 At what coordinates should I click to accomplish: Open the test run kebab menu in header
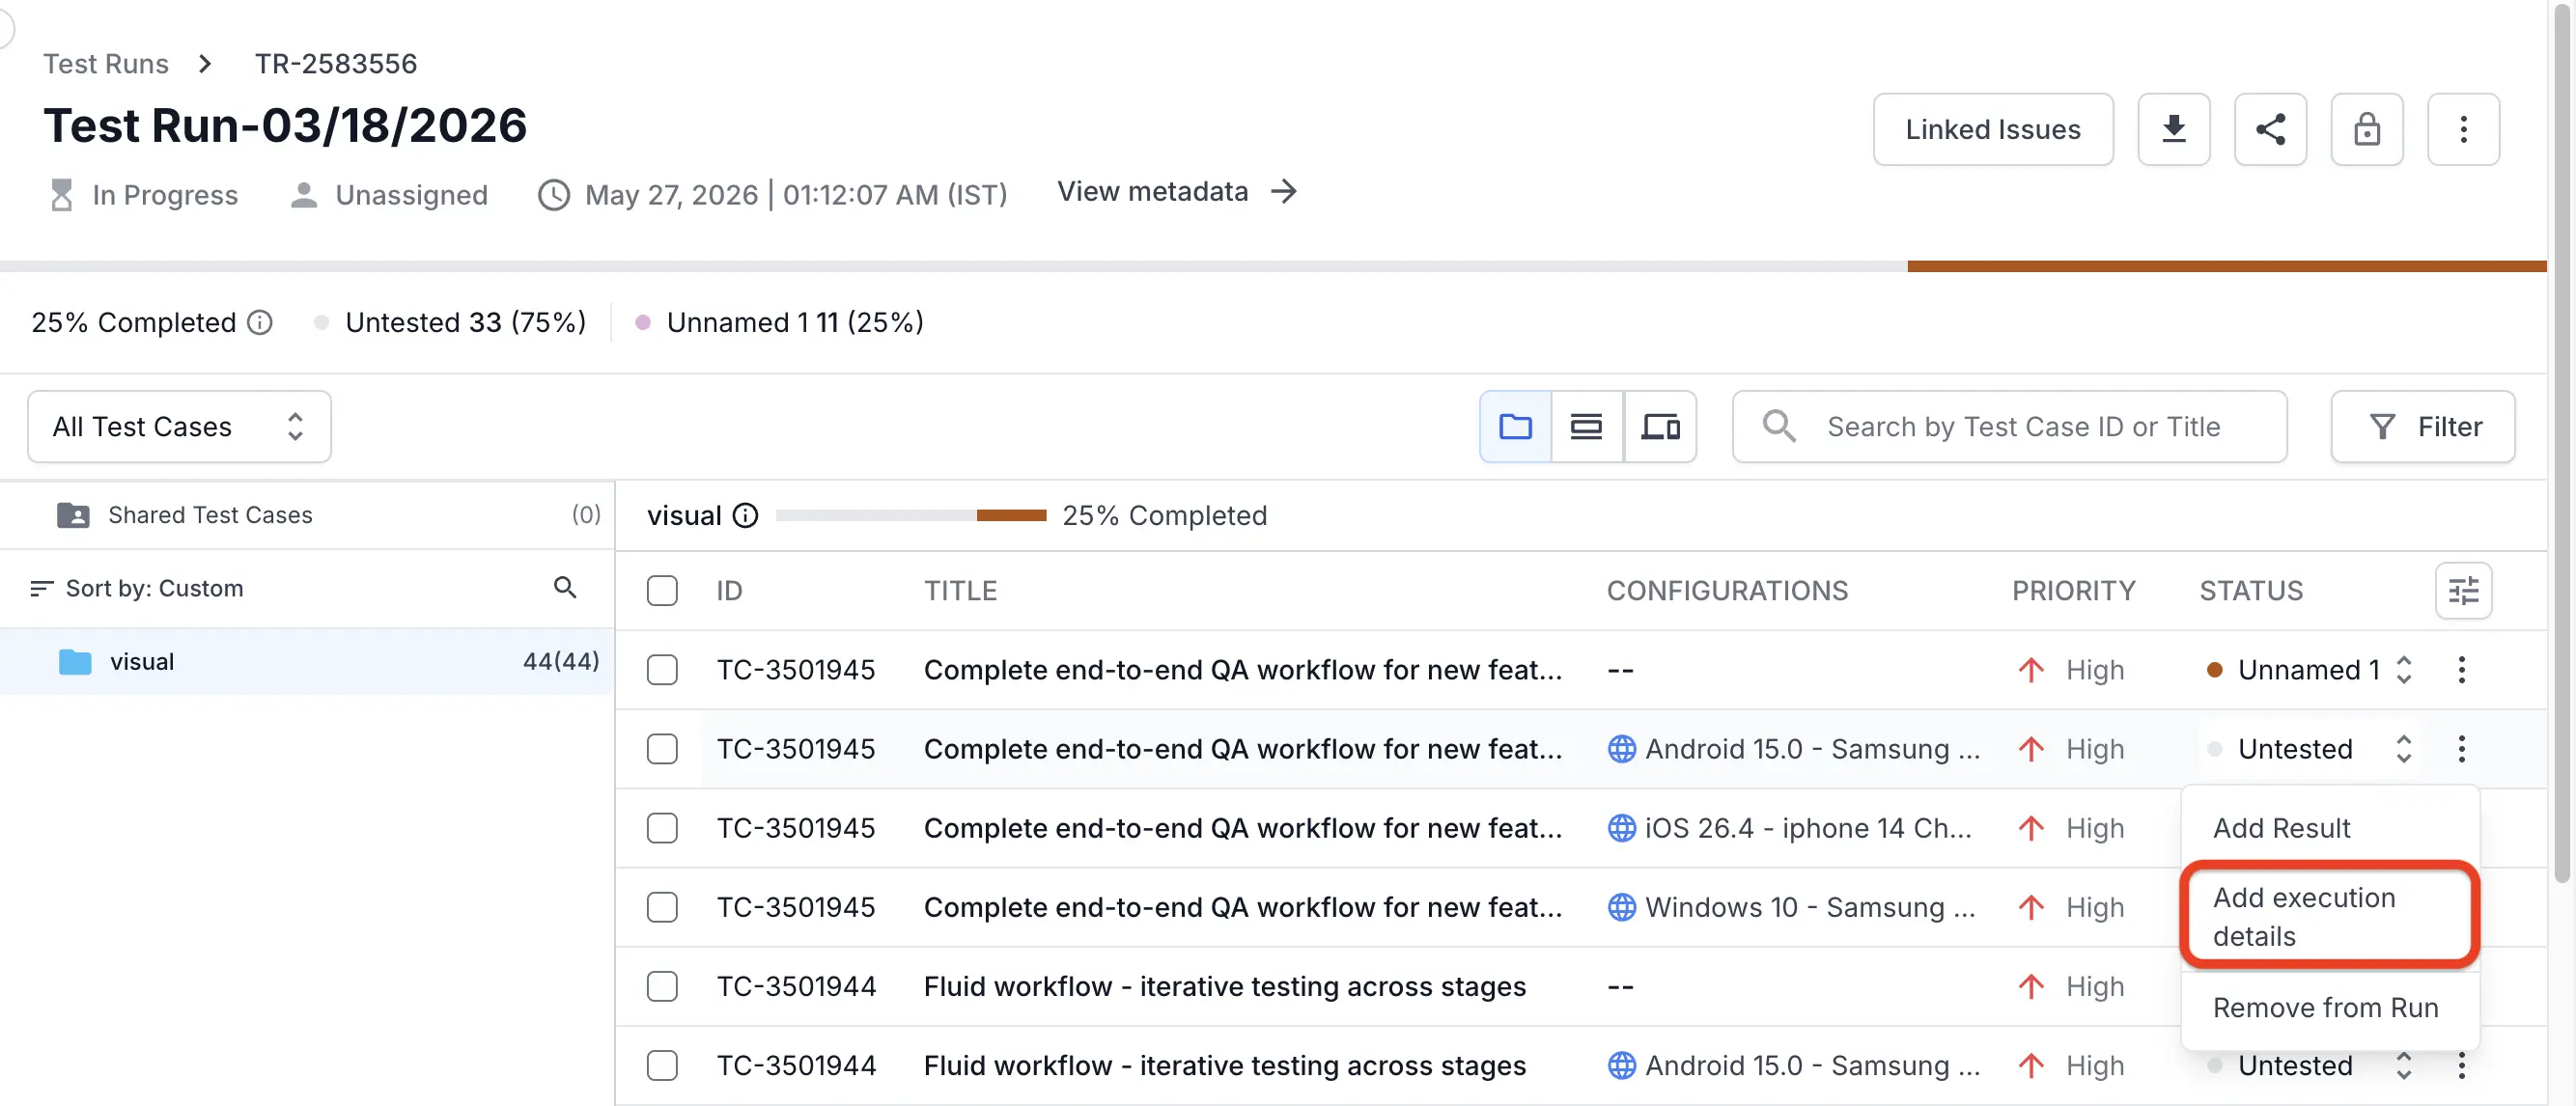click(x=2463, y=129)
